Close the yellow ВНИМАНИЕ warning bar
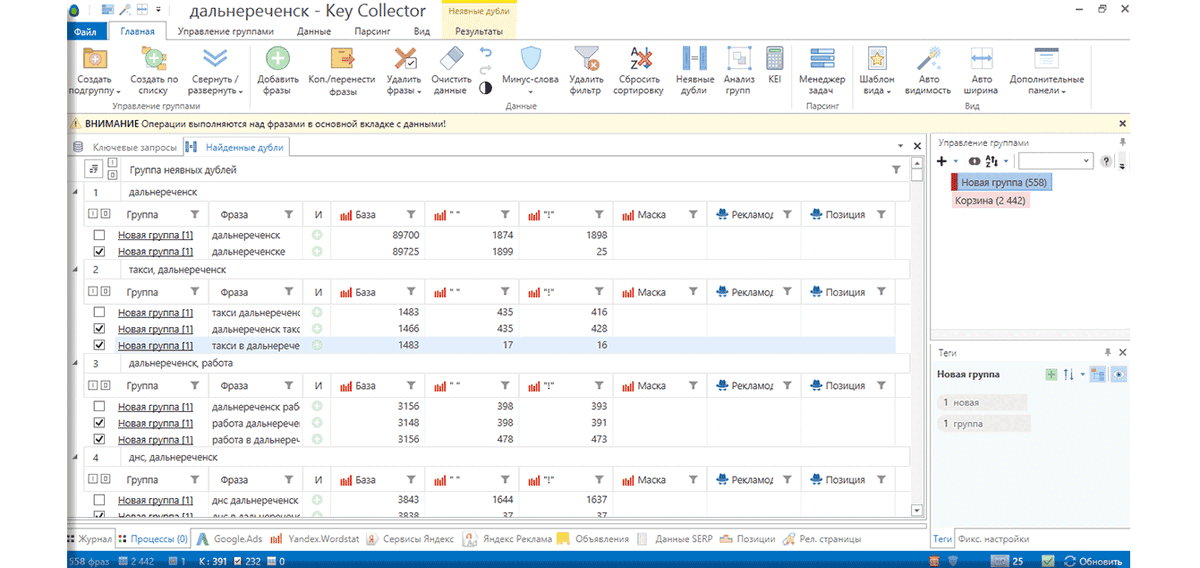 click(1123, 124)
